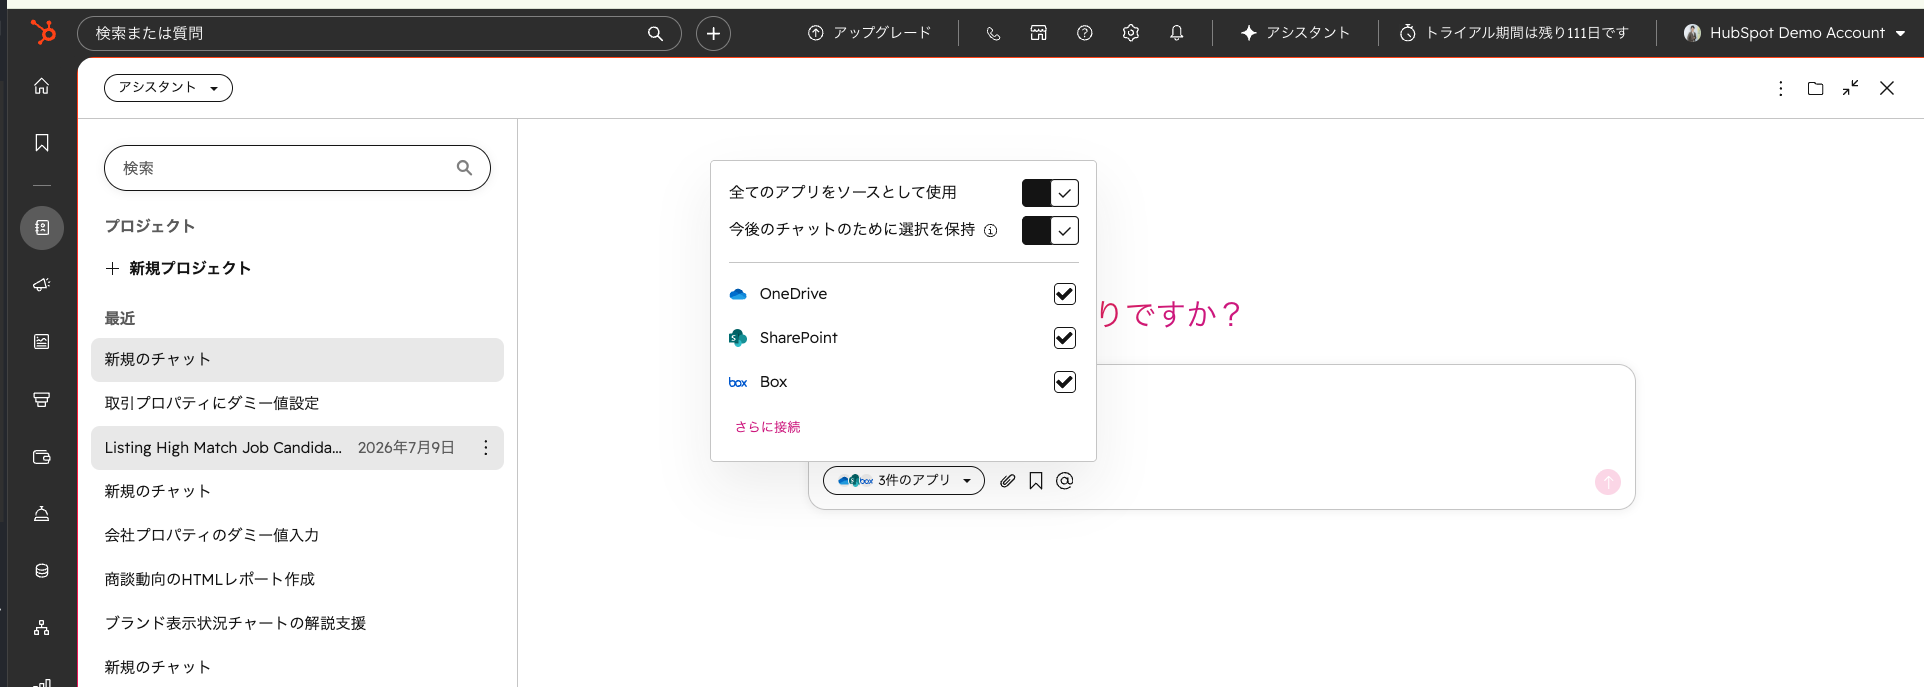Image resolution: width=1924 pixels, height=687 pixels.
Task: Click the paperclip attach icon
Action: pyautogui.click(x=1008, y=481)
